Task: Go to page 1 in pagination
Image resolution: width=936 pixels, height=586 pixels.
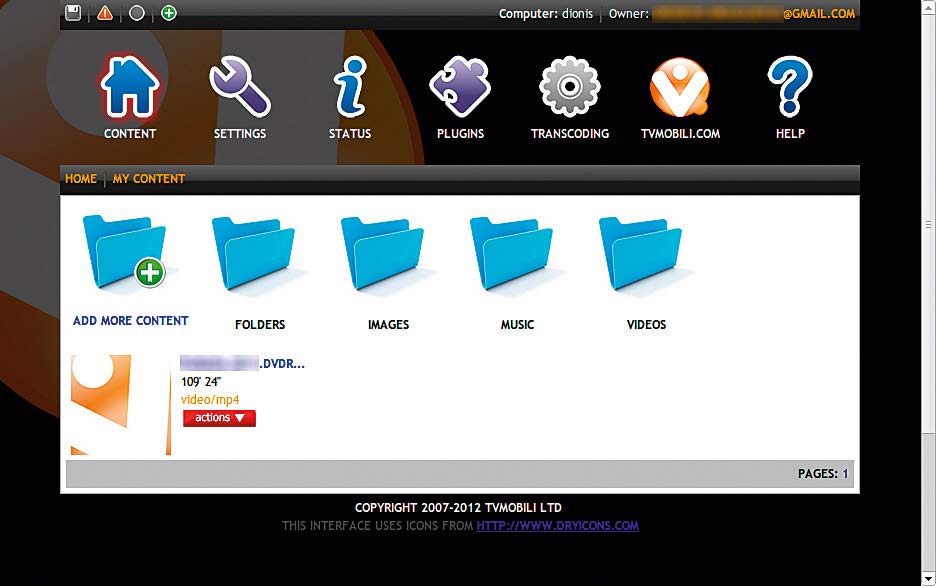Action: 845,474
